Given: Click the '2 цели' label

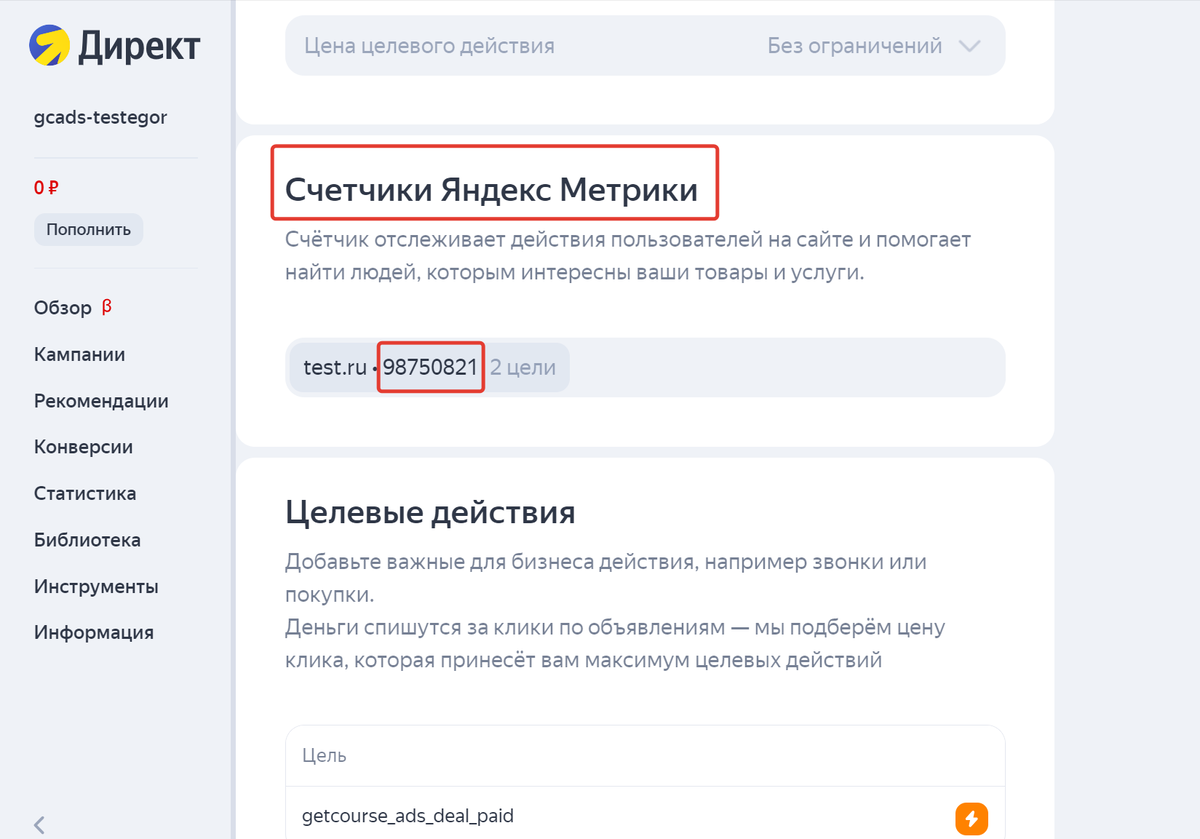Looking at the screenshot, I should coord(522,367).
